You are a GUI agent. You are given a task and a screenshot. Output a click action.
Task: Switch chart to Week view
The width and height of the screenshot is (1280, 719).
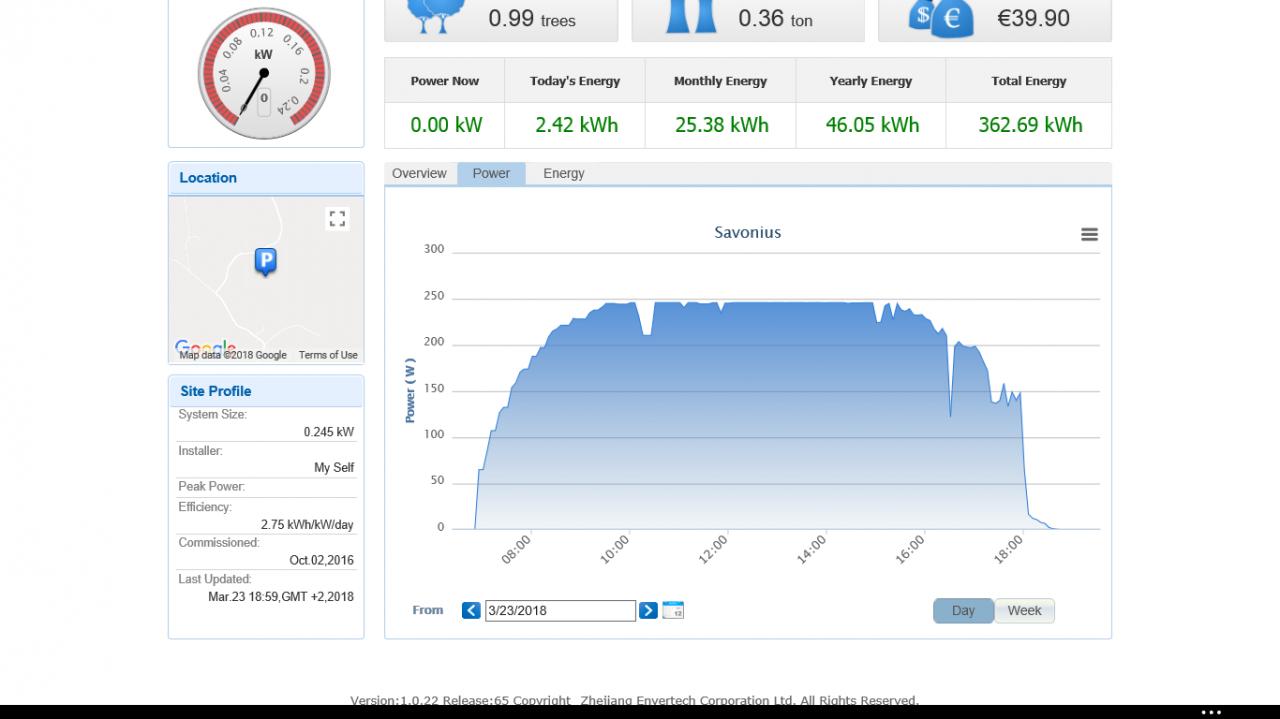(x=1024, y=611)
